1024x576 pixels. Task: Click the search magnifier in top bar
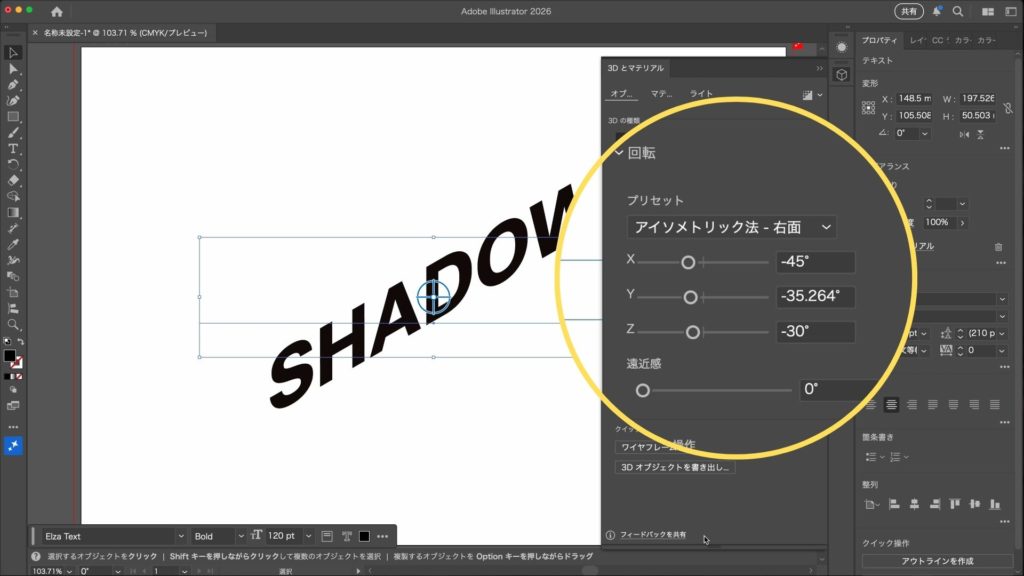tap(958, 12)
